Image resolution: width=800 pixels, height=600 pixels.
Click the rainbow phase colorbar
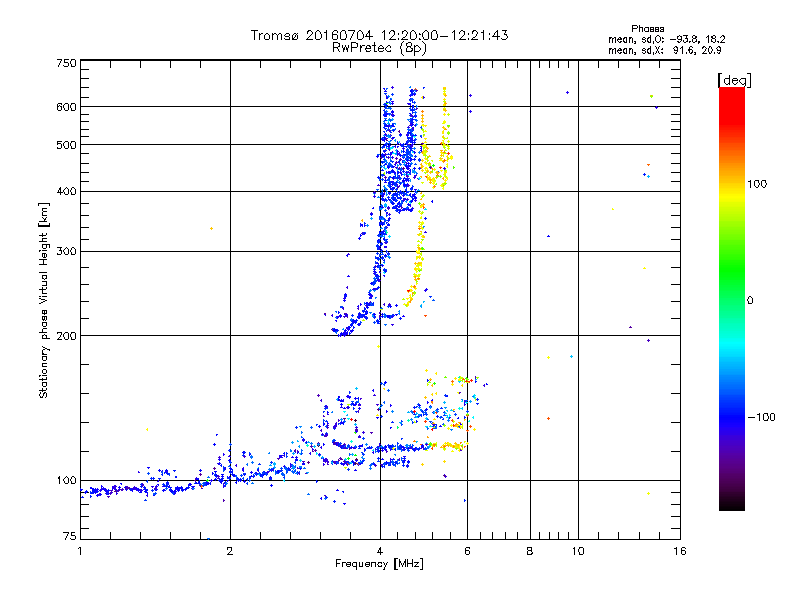click(732, 298)
